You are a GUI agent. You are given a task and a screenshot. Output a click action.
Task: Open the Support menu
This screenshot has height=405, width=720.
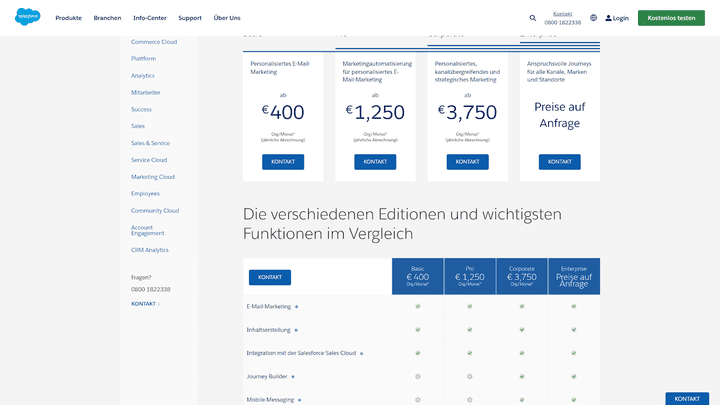(190, 18)
